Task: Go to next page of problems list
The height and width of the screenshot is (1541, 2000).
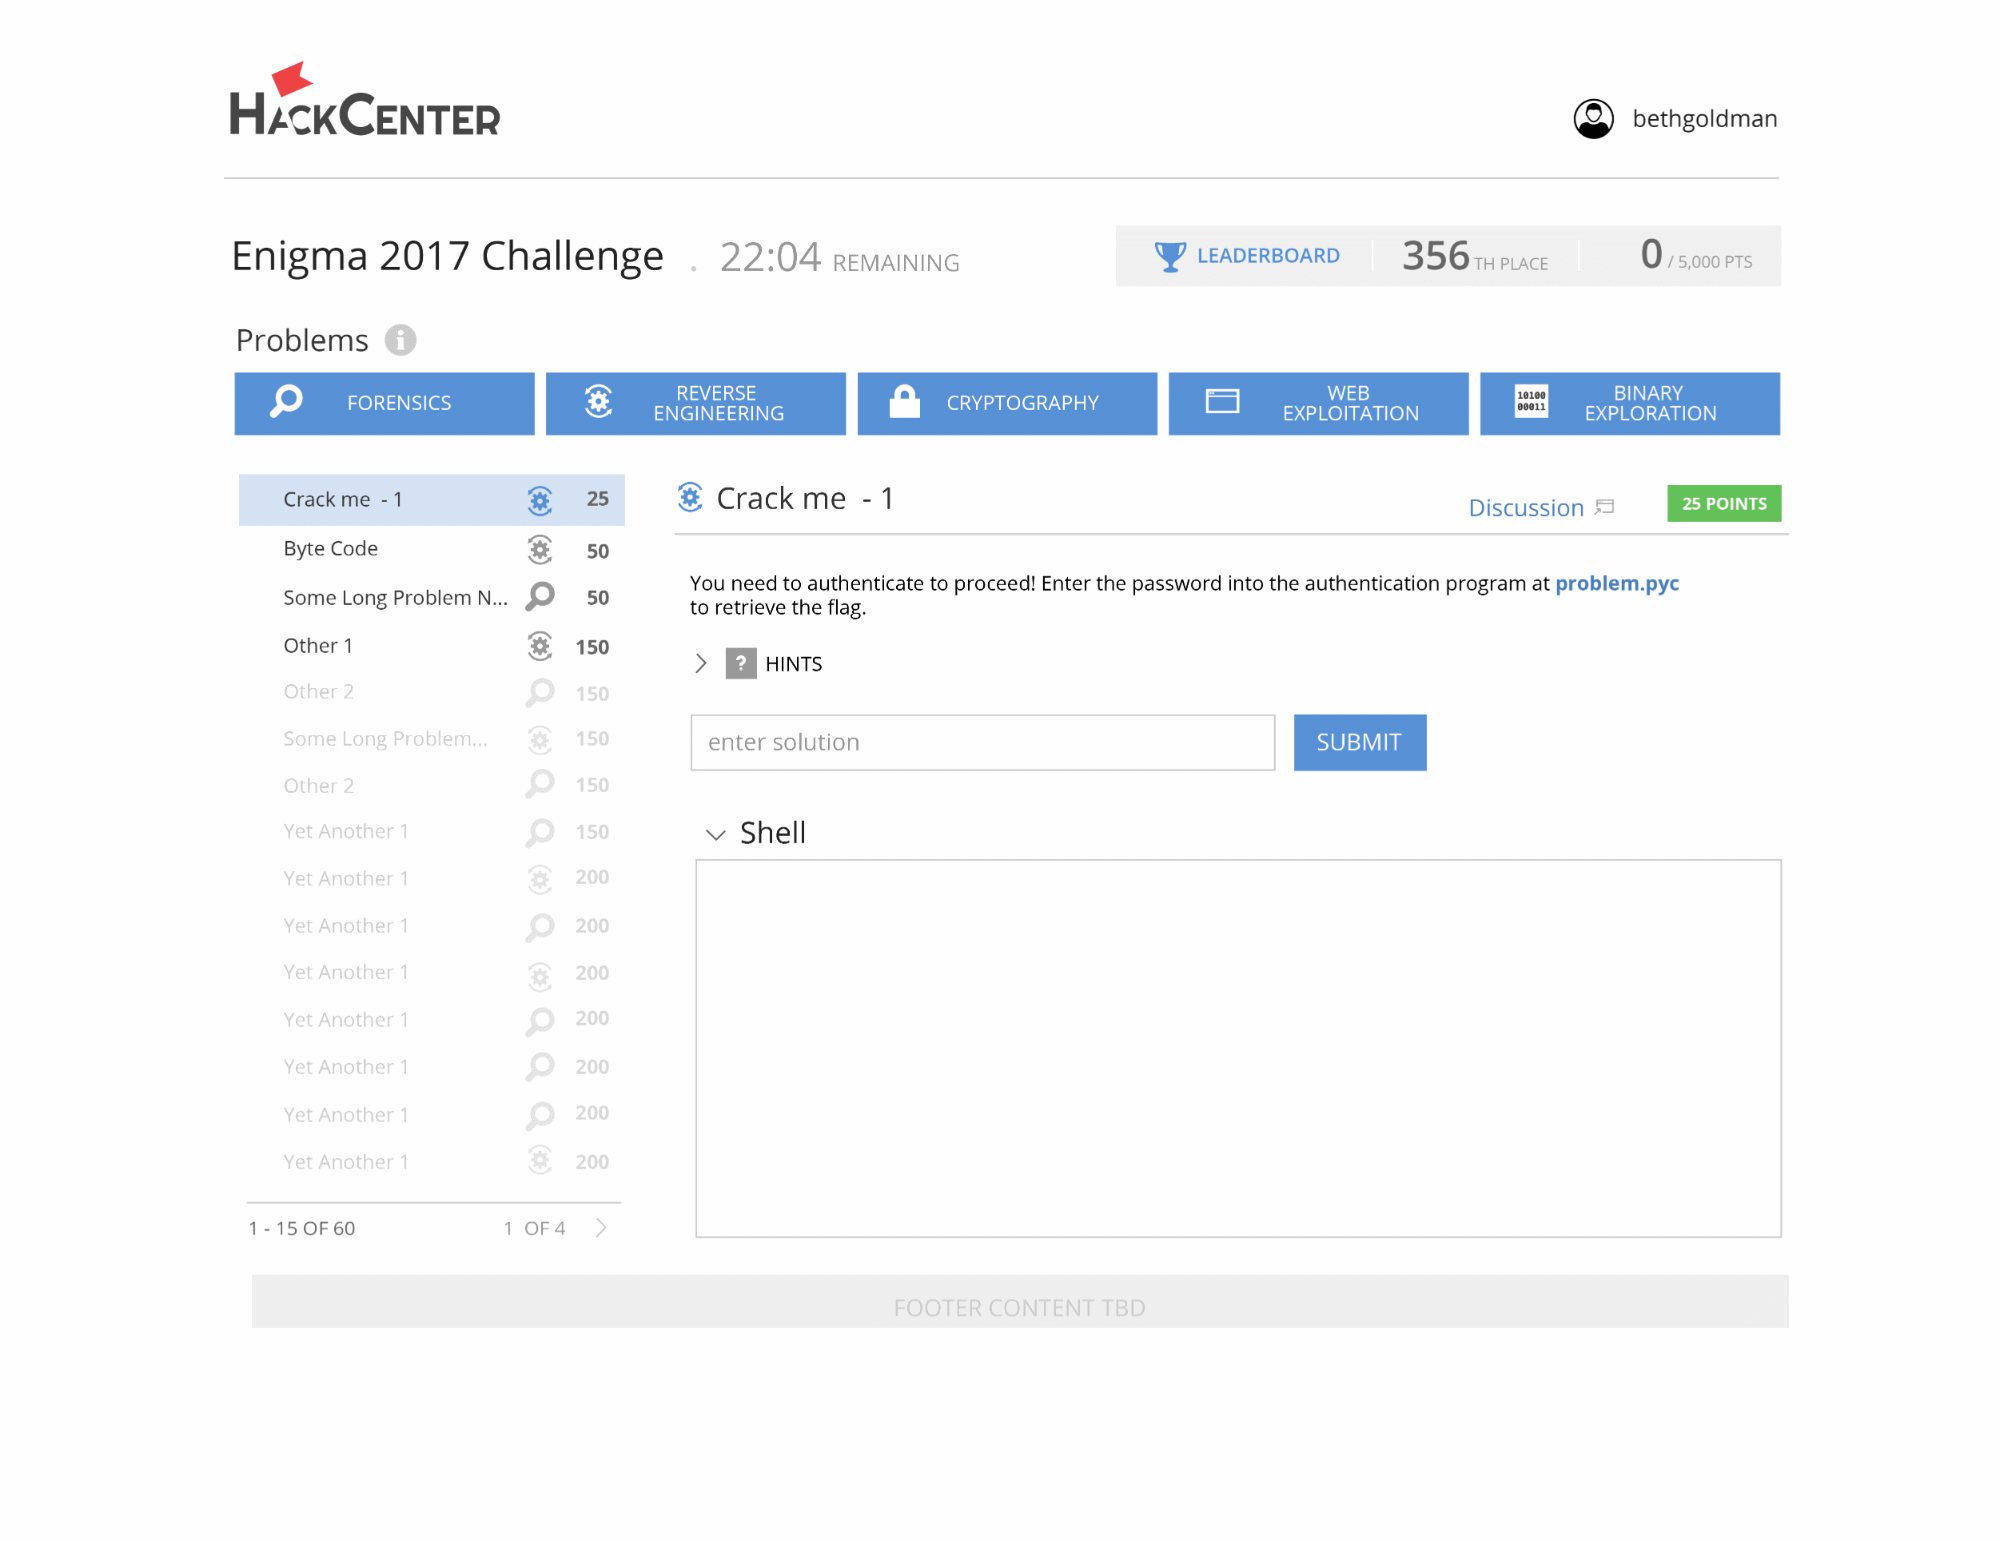Action: tap(601, 1228)
